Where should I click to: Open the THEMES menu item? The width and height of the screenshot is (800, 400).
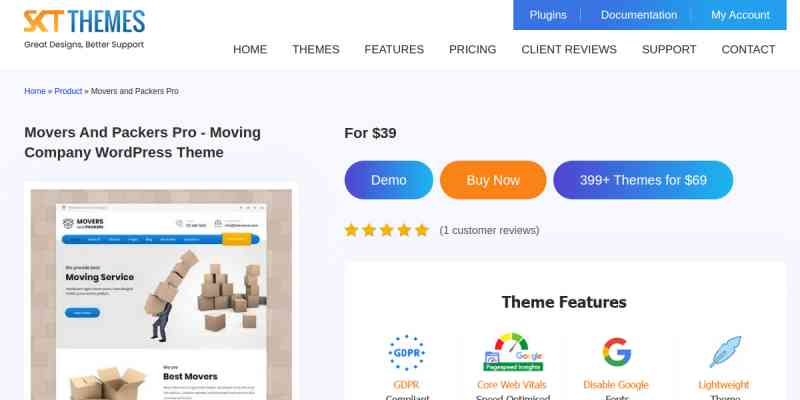click(x=316, y=49)
